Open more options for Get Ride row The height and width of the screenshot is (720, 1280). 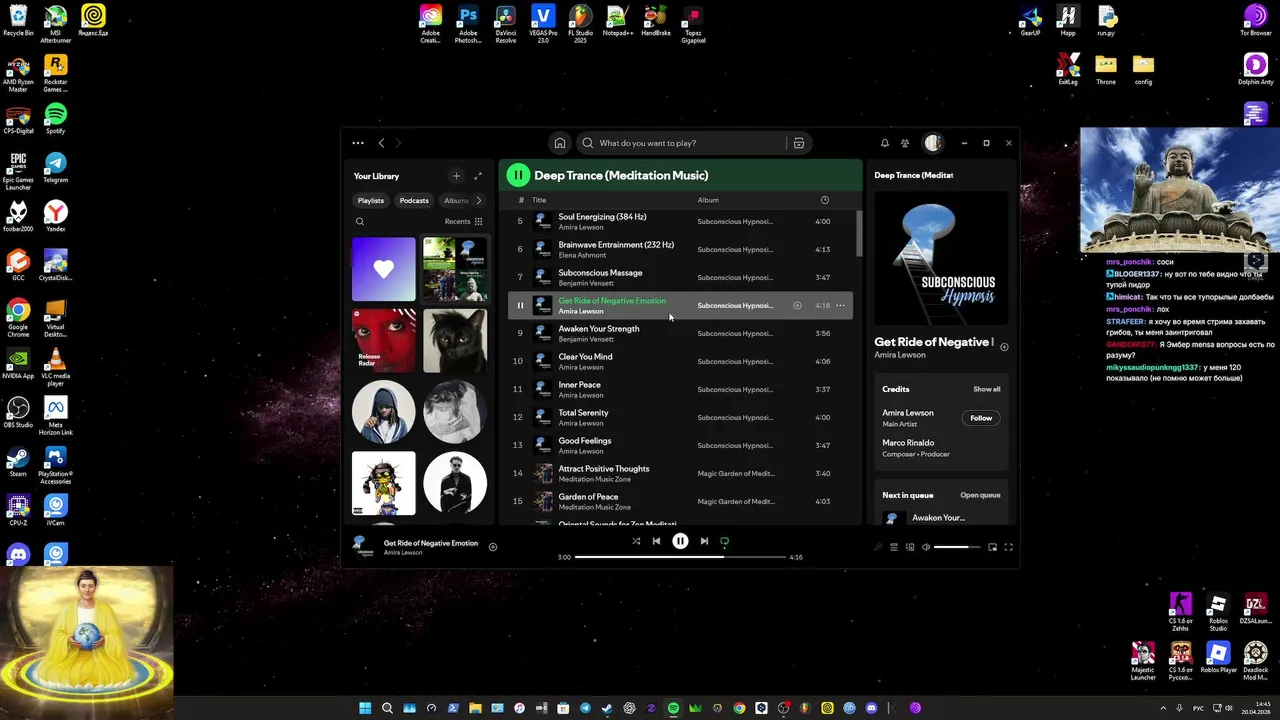point(840,305)
